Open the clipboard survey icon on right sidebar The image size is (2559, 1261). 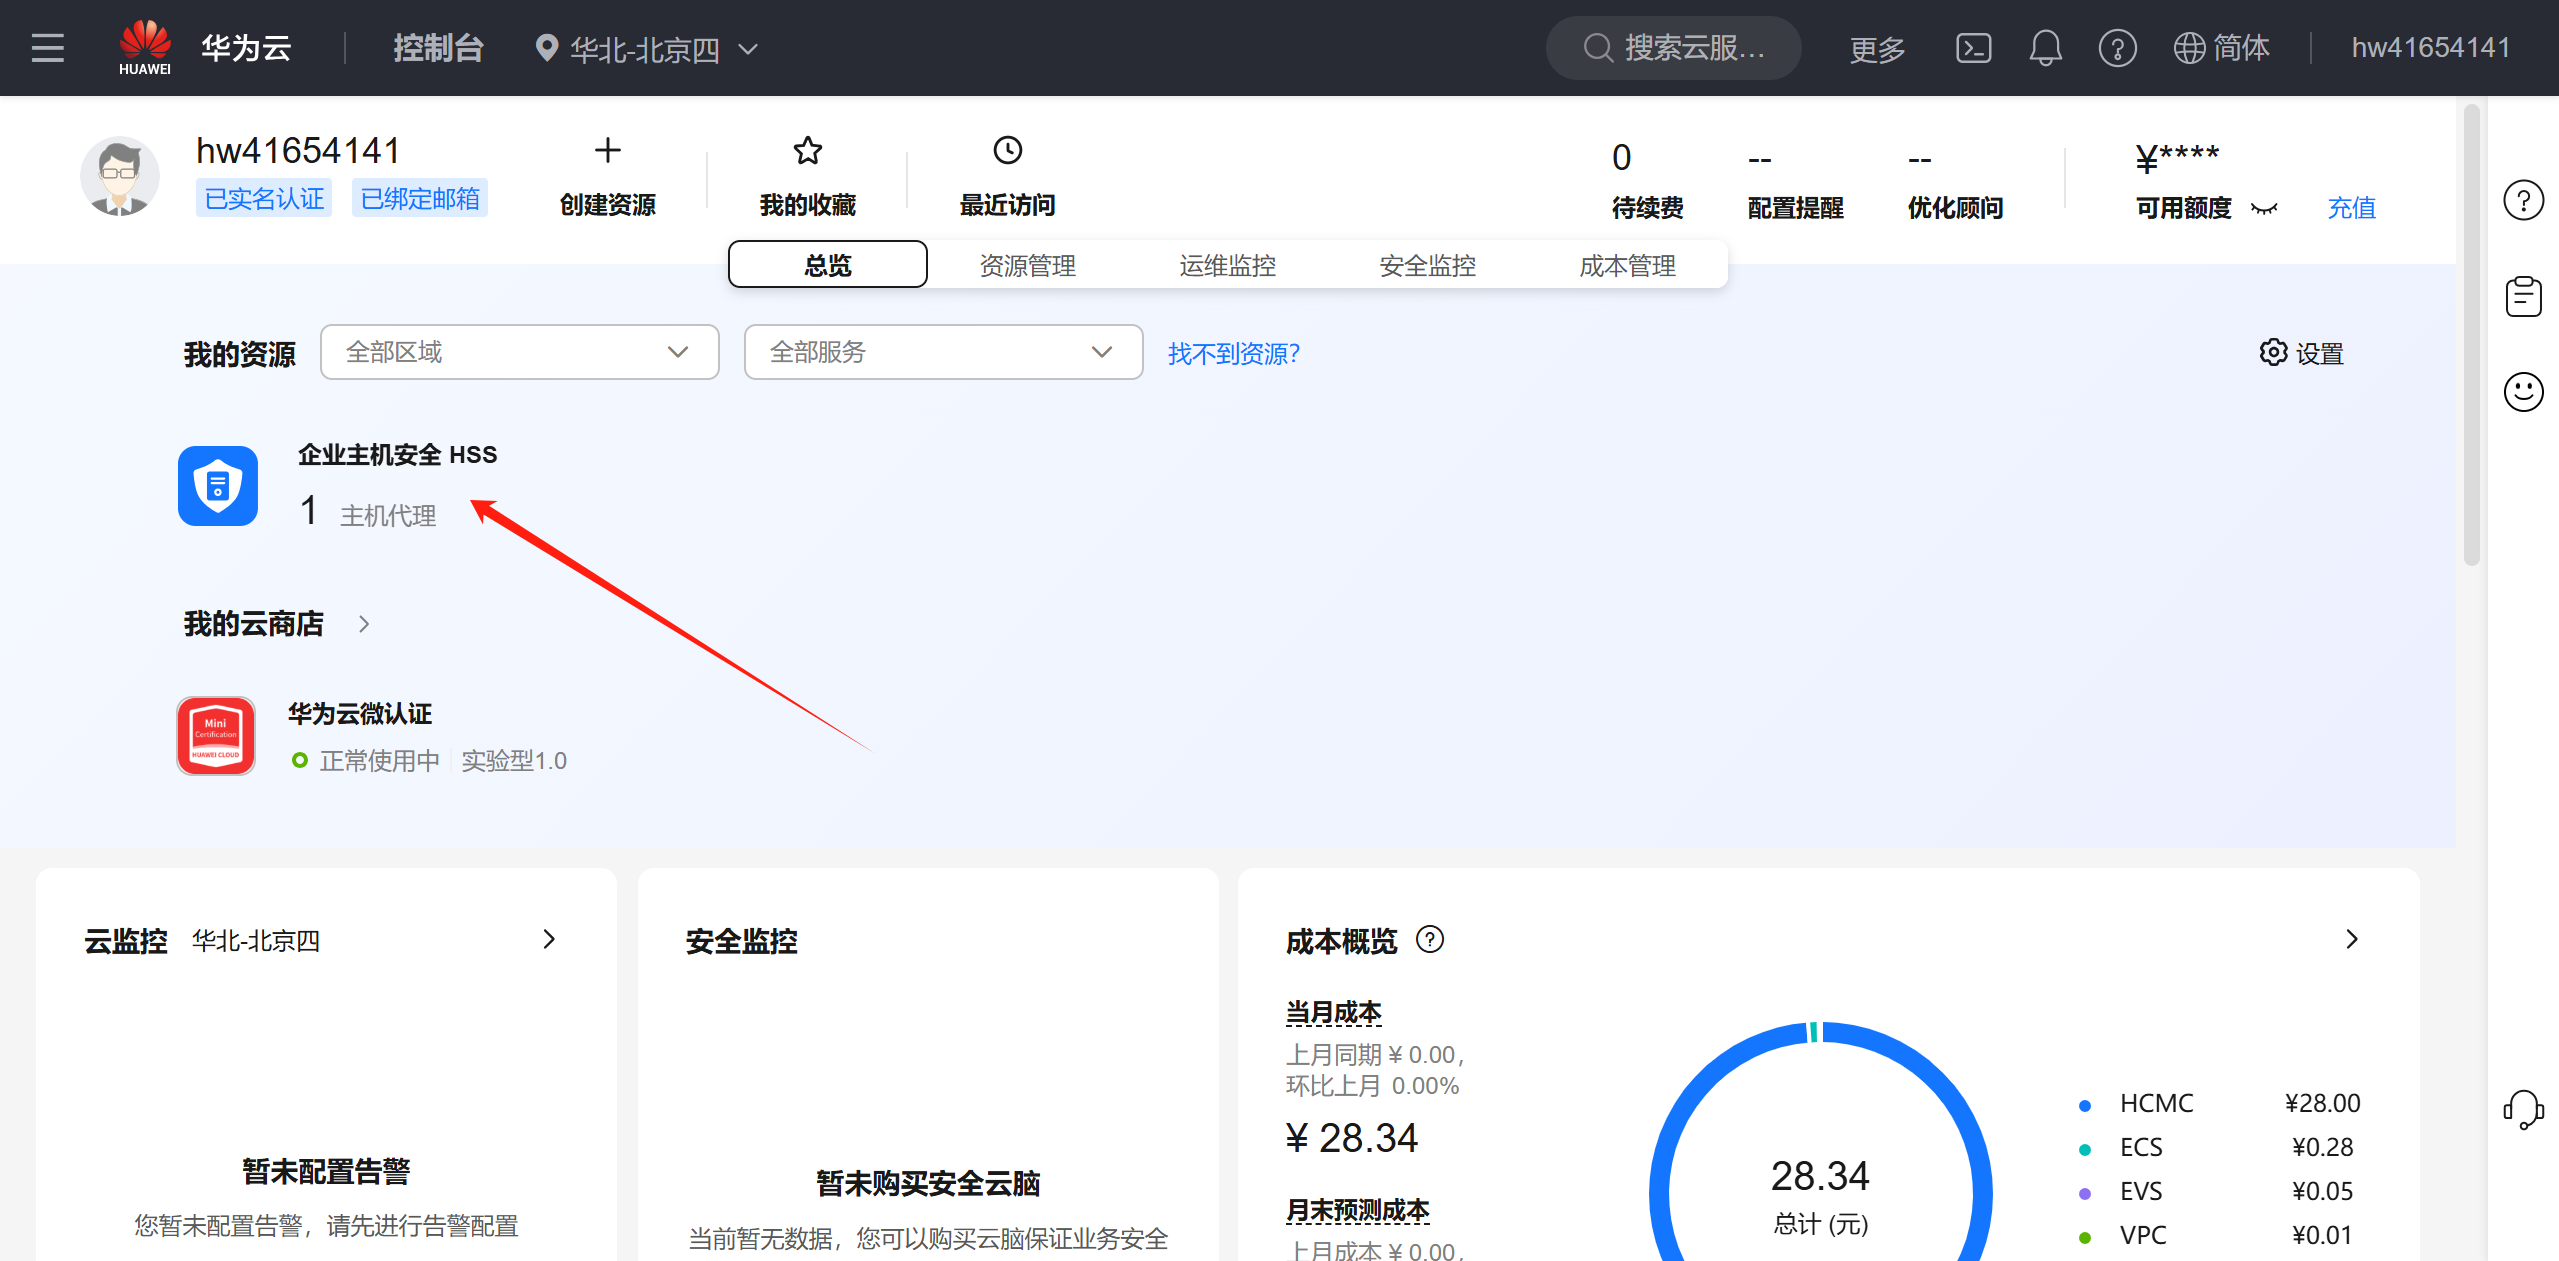point(2523,296)
